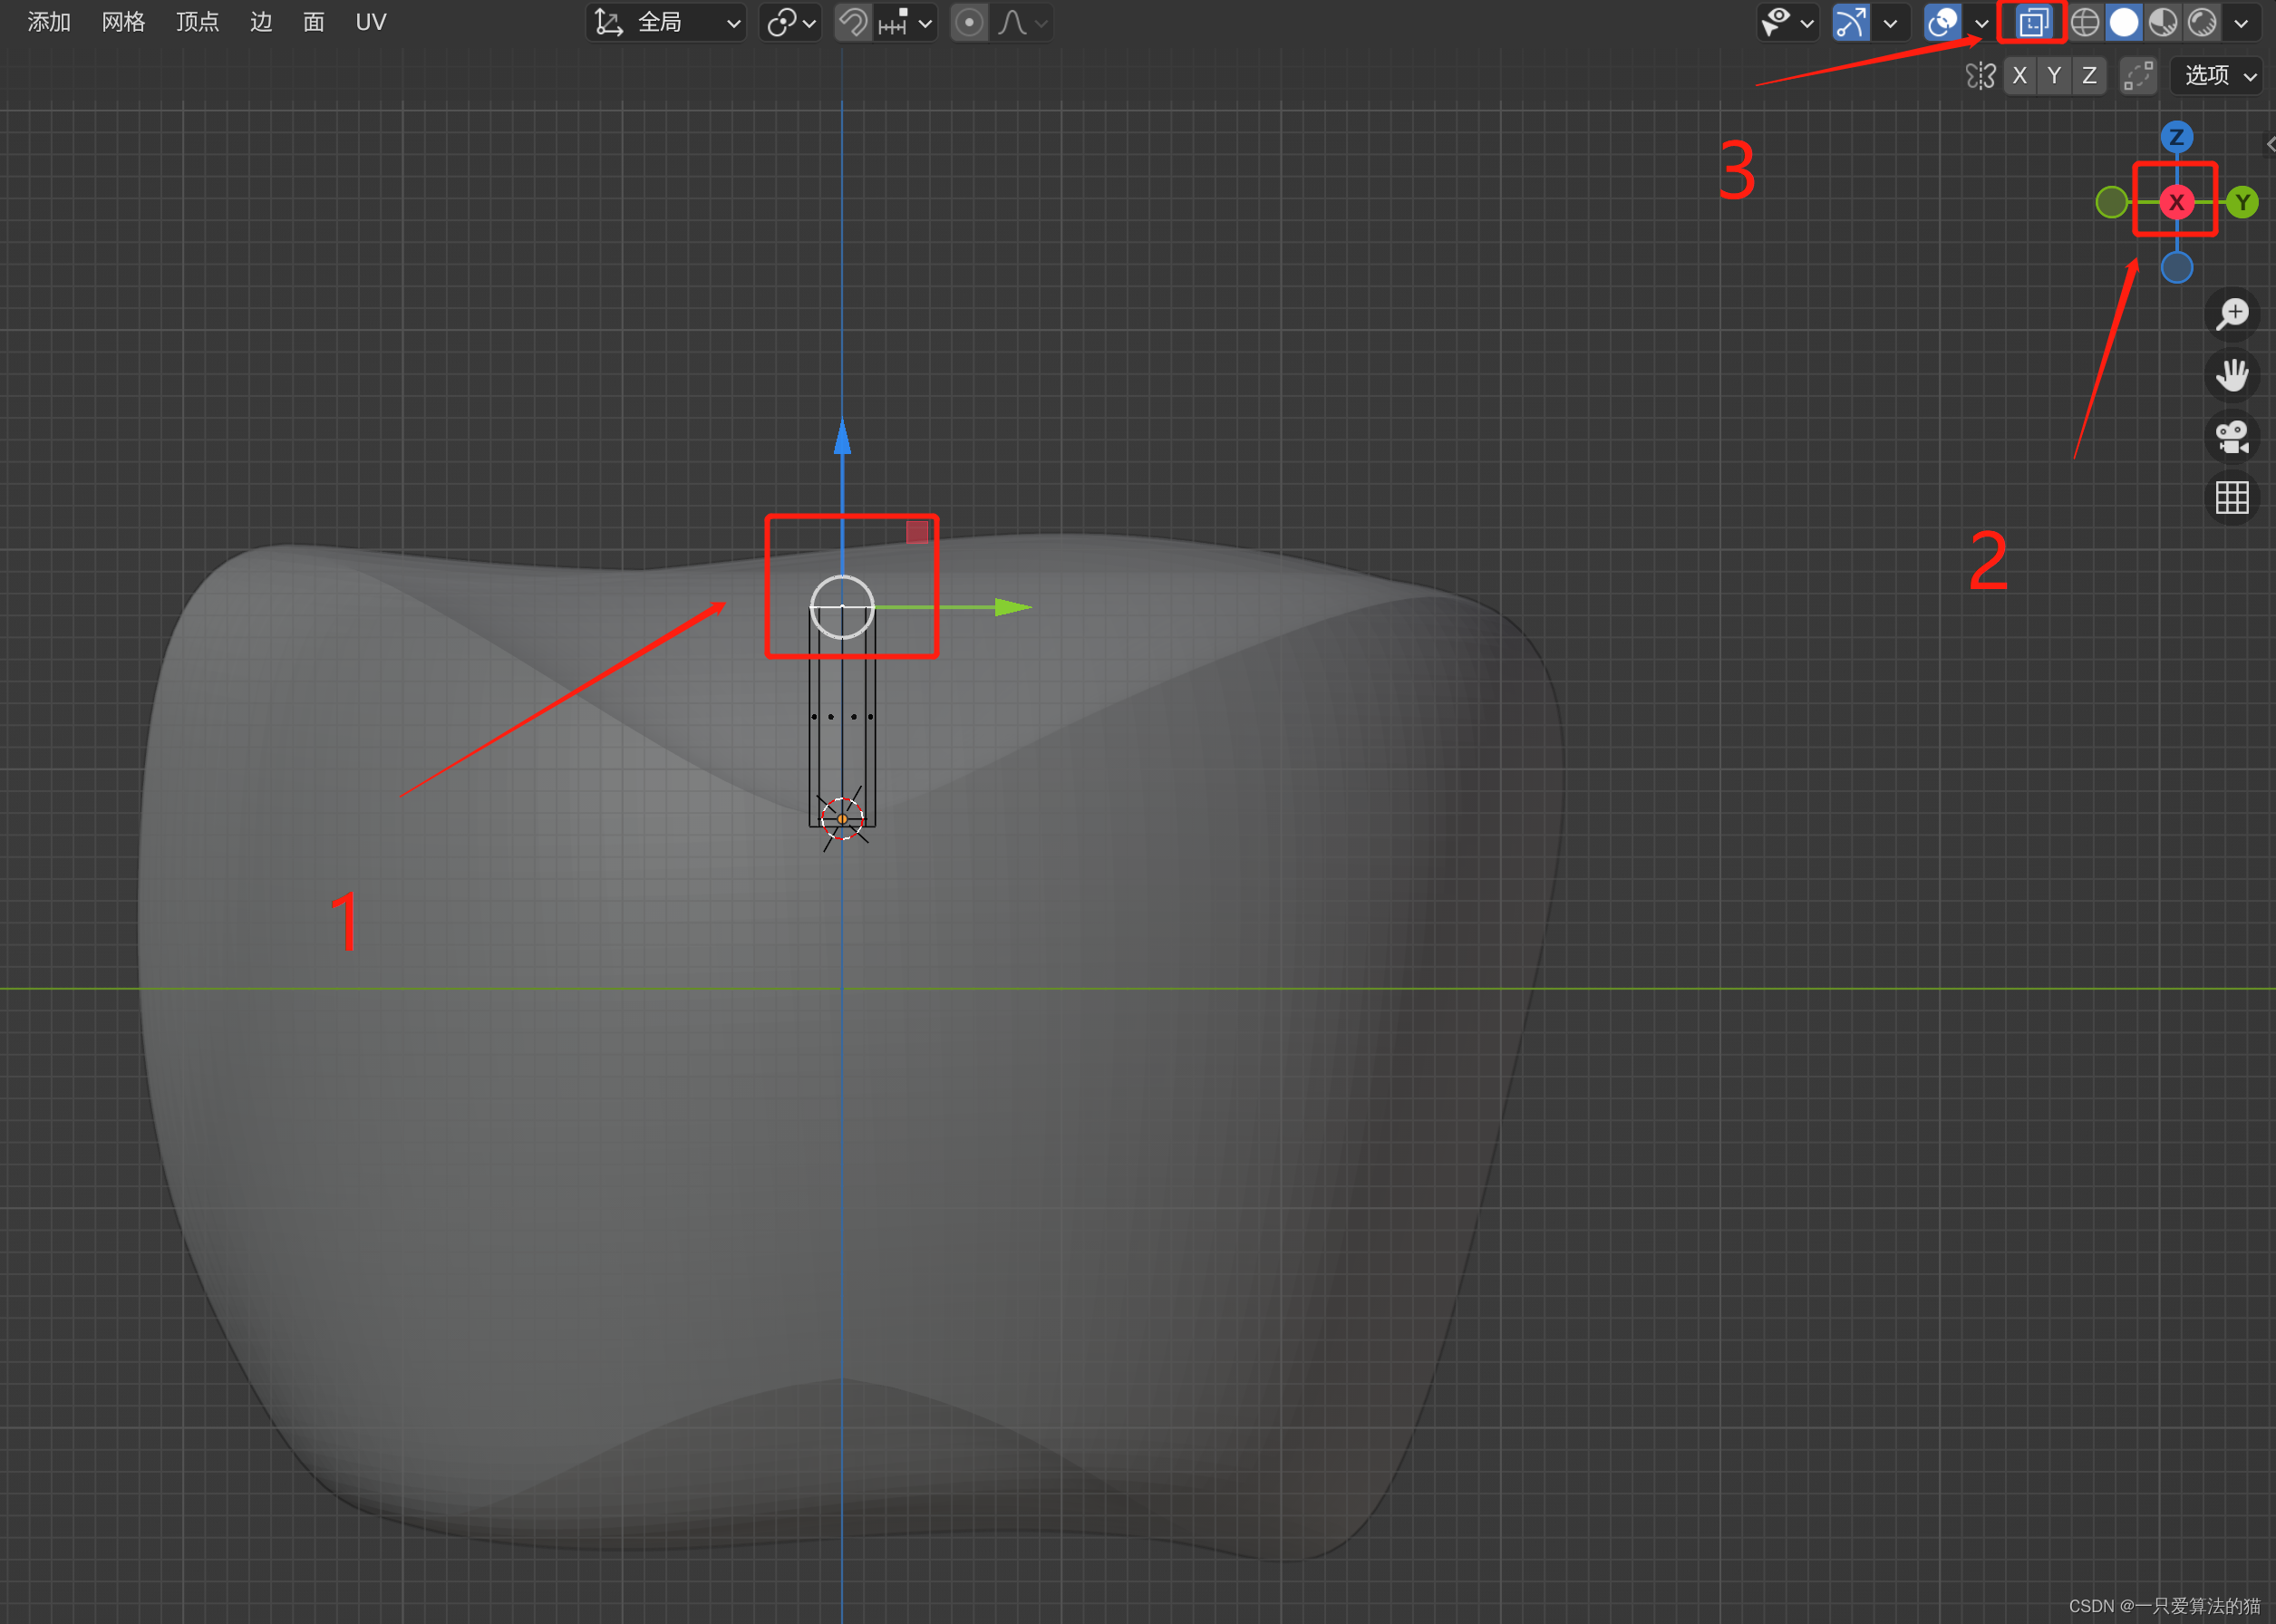Toggle the snapping magnet
This screenshot has height=1624, width=2276.
coord(853,22)
